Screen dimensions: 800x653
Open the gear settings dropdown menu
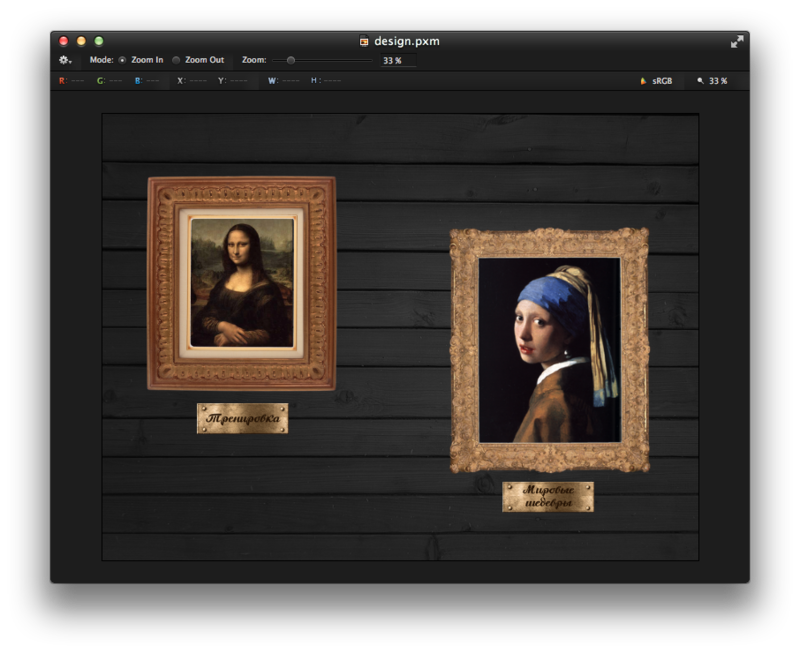coord(65,60)
